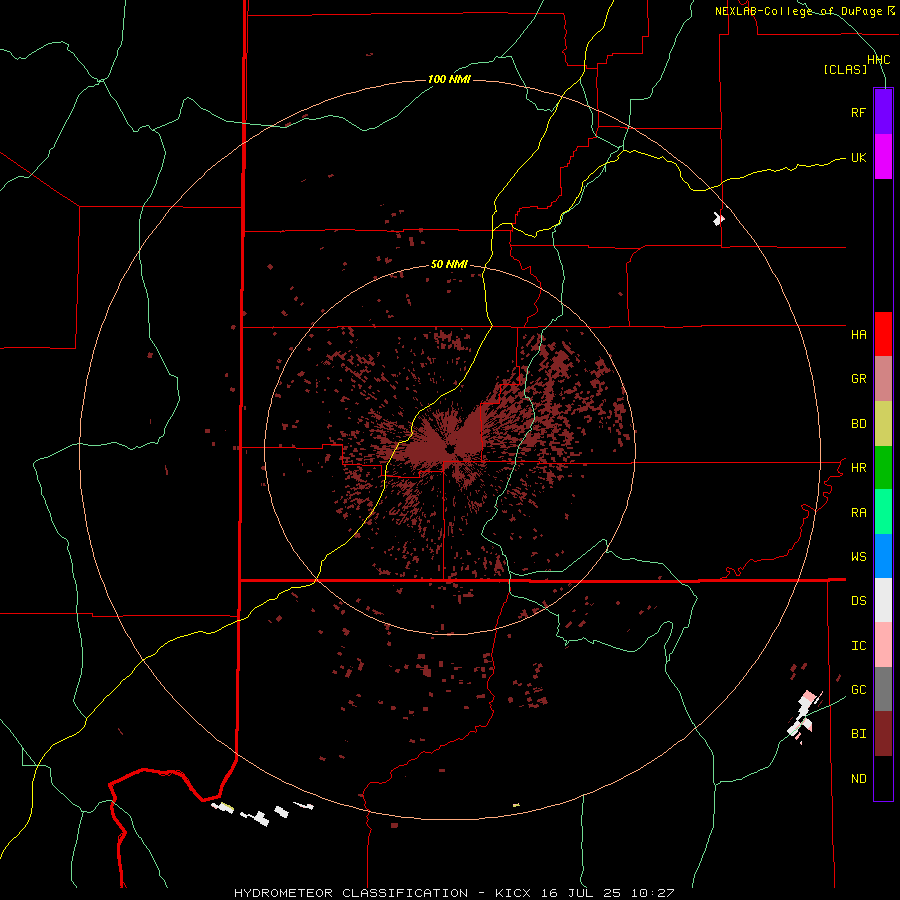Click the 100 NMI range ring label
Viewport: 900px width, 900px height.
point(449,79)
